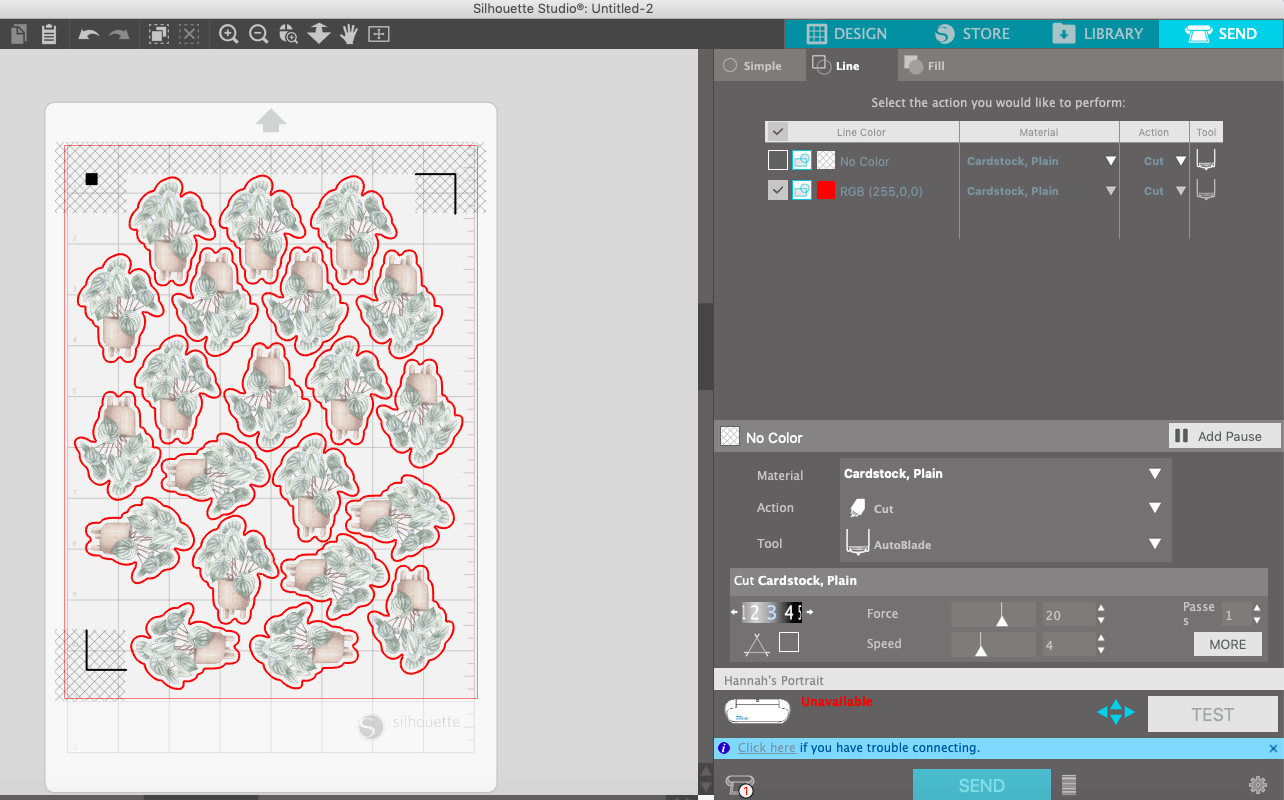This screenshot has height=800, width=1284.
Task: Zoom out of the canvas
Action: [x=259, y=34]
